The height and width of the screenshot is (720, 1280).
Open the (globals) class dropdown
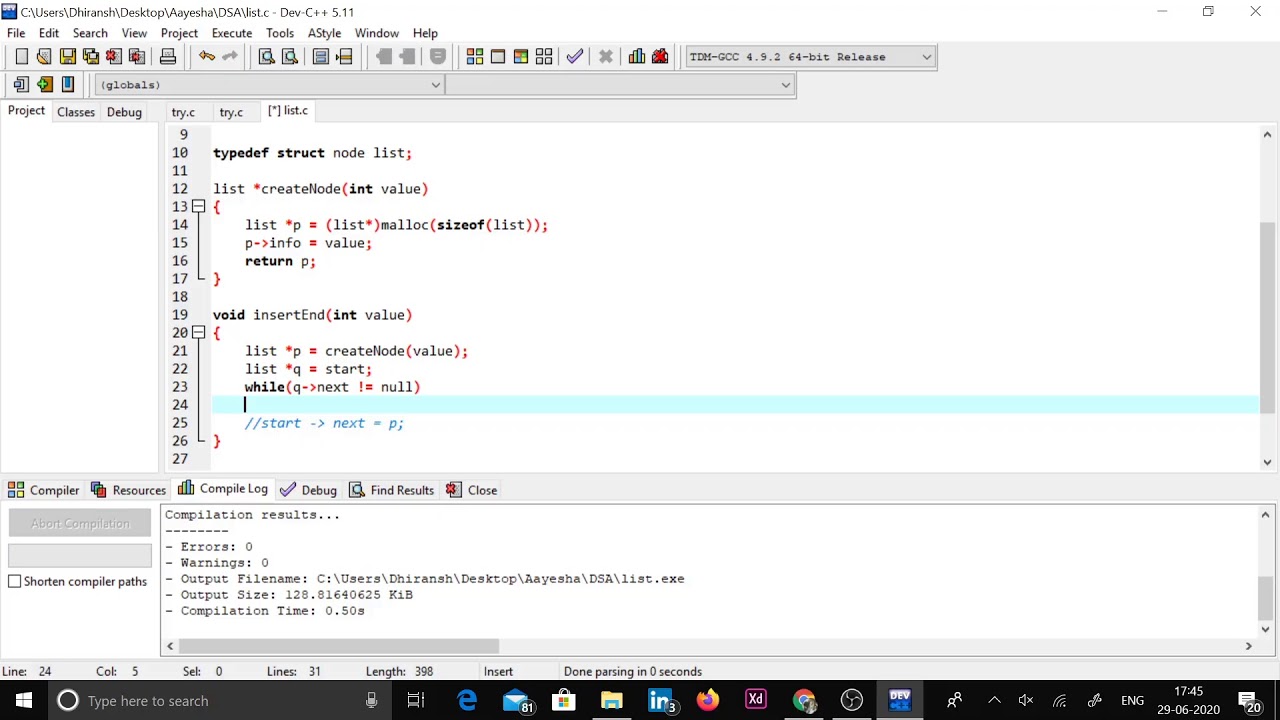268,85
